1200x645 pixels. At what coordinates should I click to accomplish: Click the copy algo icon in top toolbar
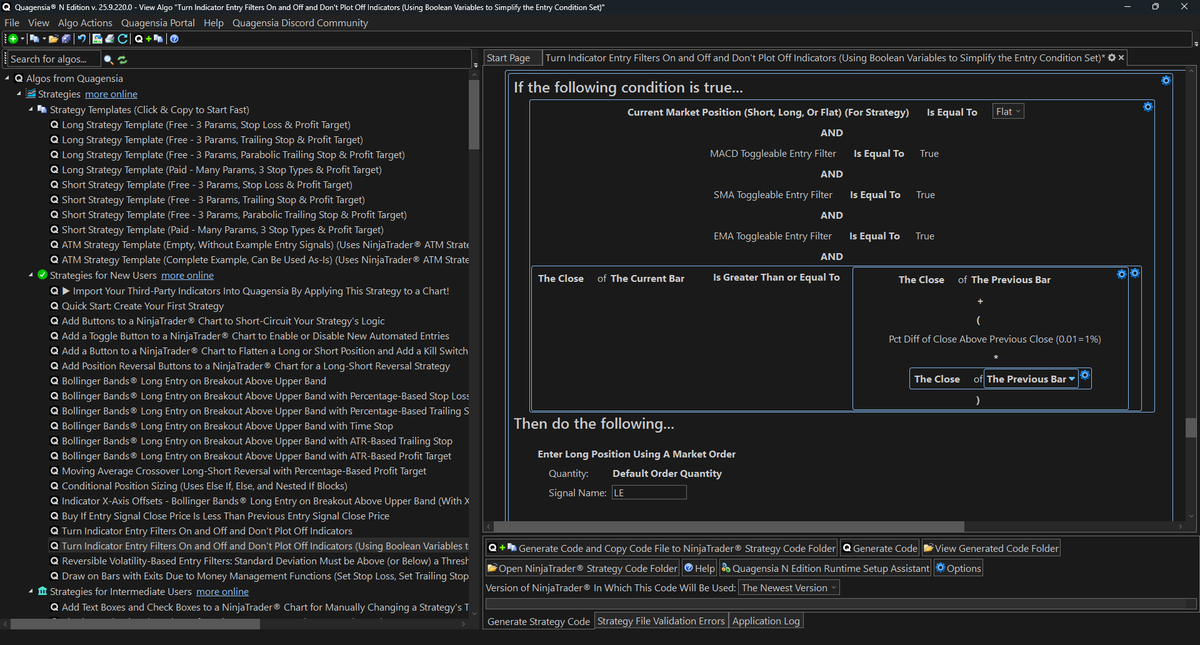(x=34, y=39)
